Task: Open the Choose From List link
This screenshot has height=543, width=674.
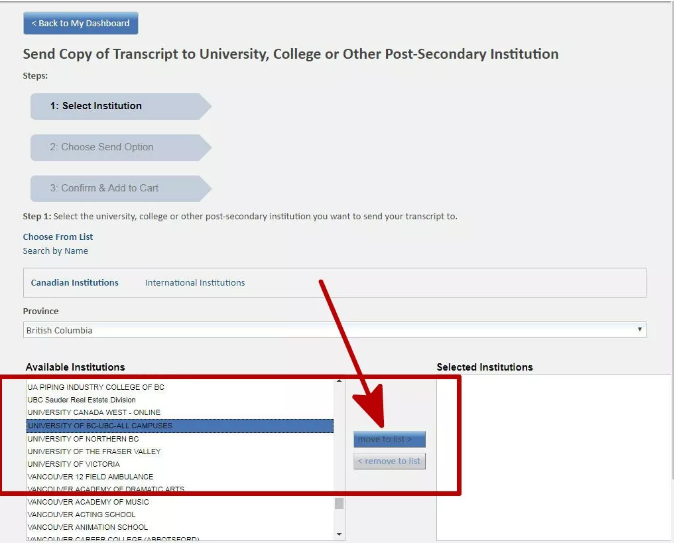Action: click(x=58, y=237)
